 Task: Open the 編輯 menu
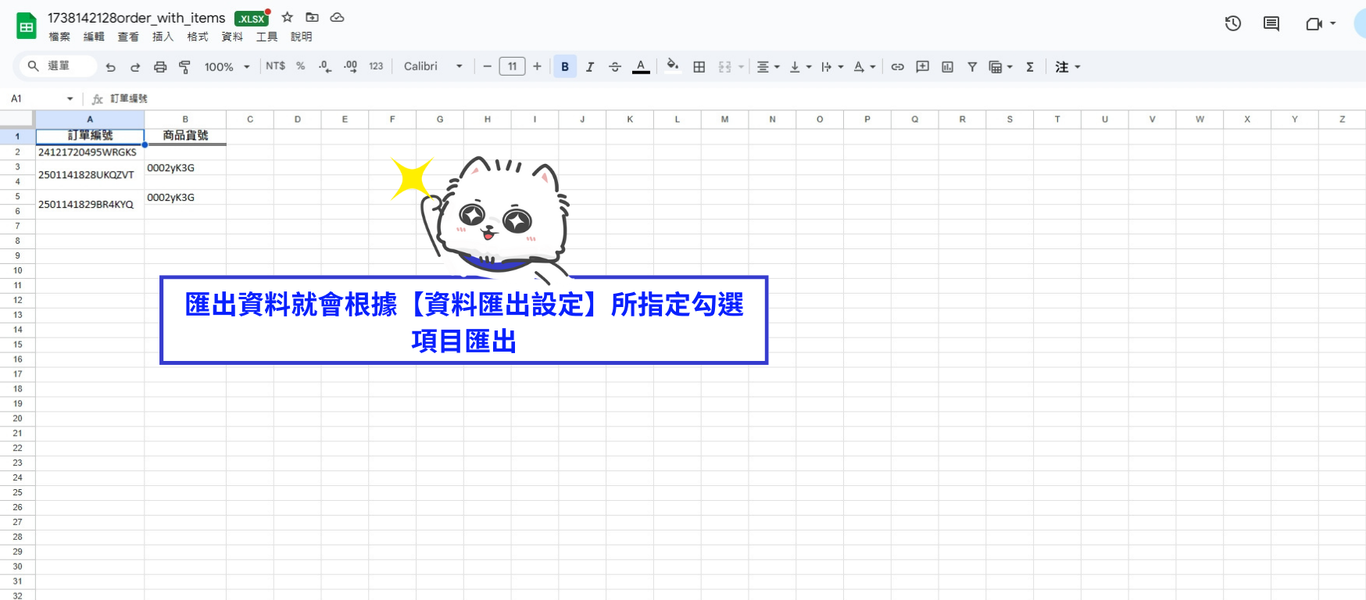pyautogui.click(x=94, y=37)
